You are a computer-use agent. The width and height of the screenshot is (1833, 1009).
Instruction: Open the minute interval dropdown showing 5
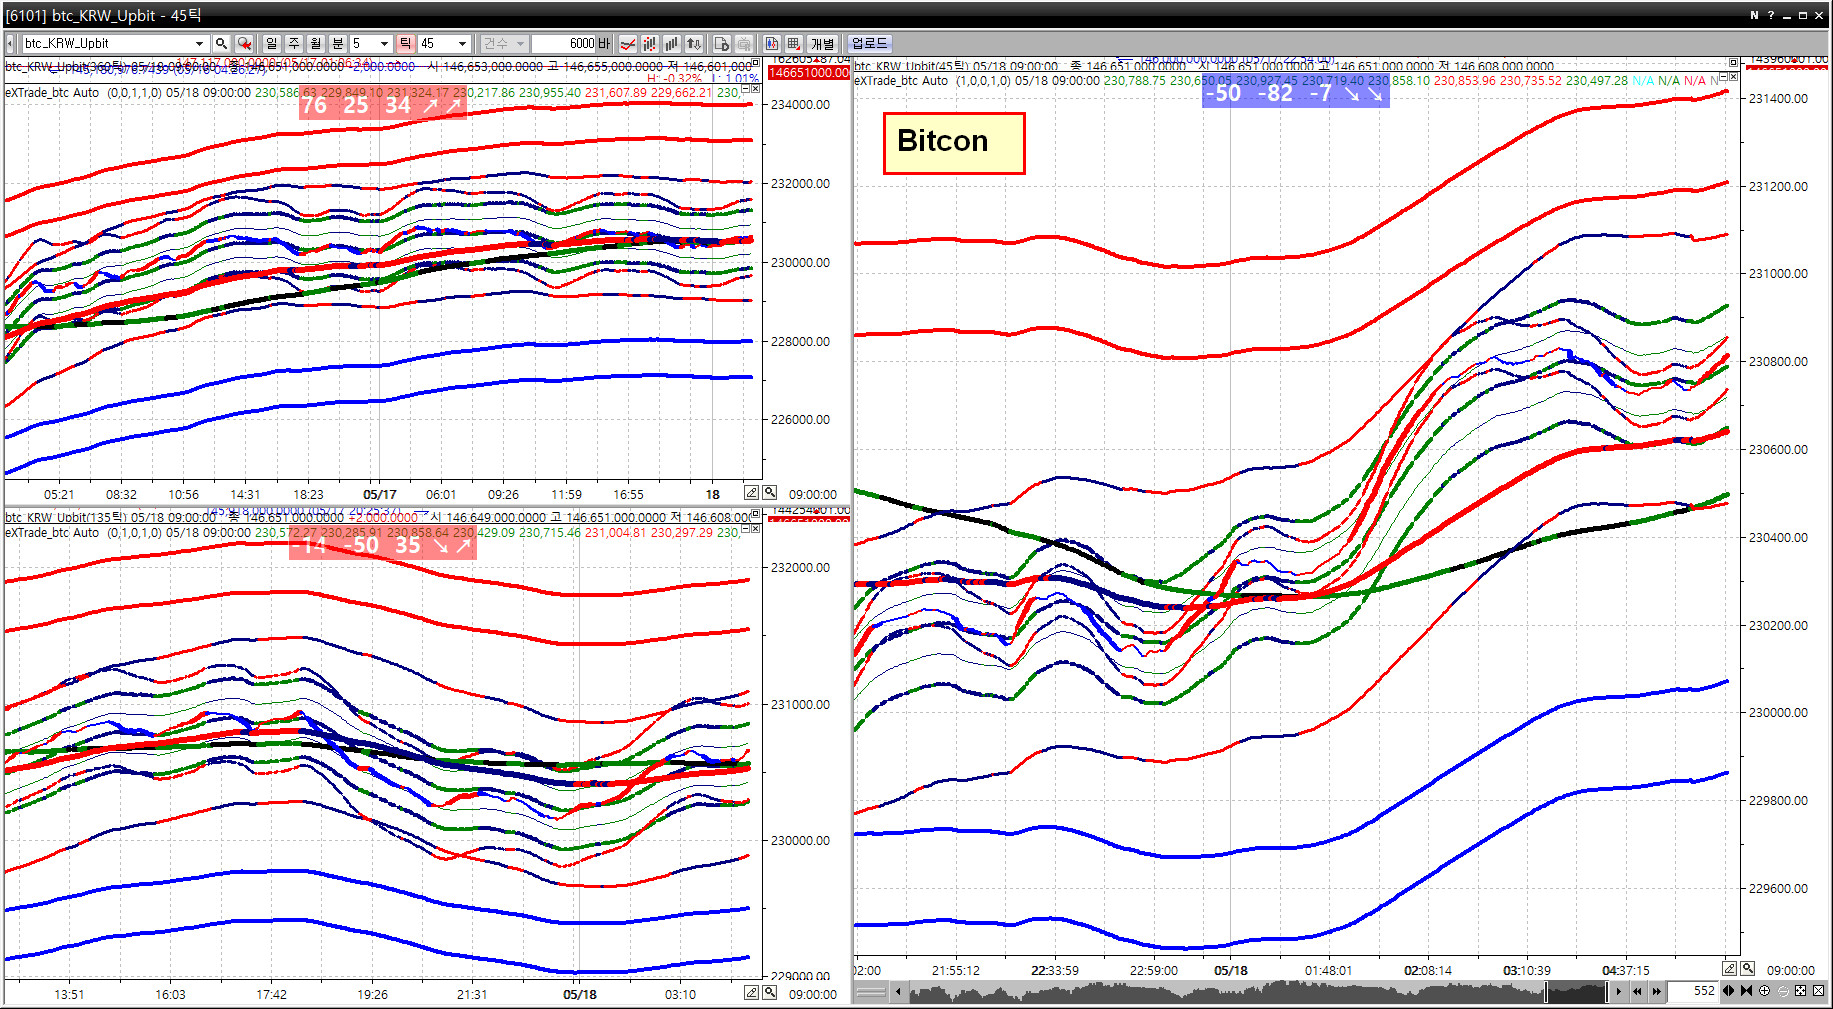tap(384, 43)
